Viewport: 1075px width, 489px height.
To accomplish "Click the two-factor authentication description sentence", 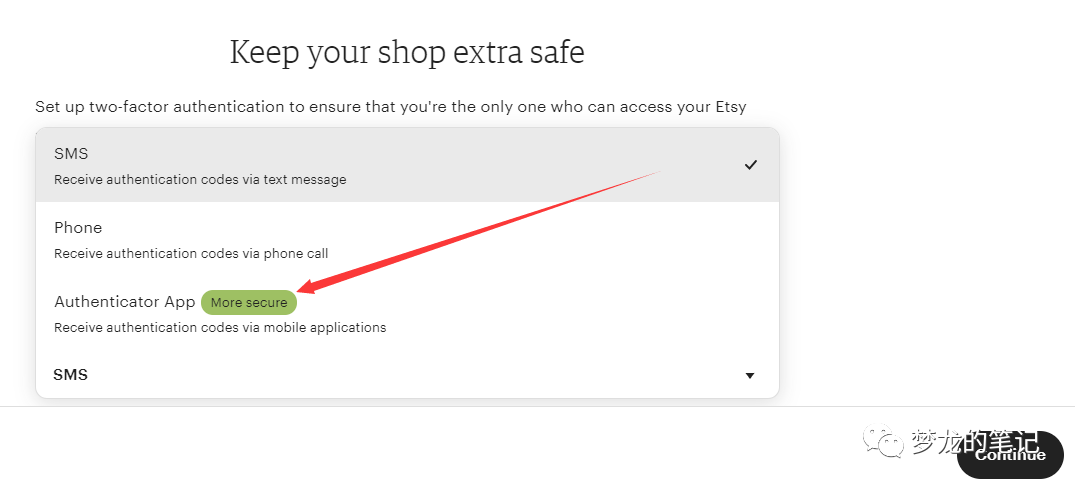I will pyautogui.click(x=390, y=107).
